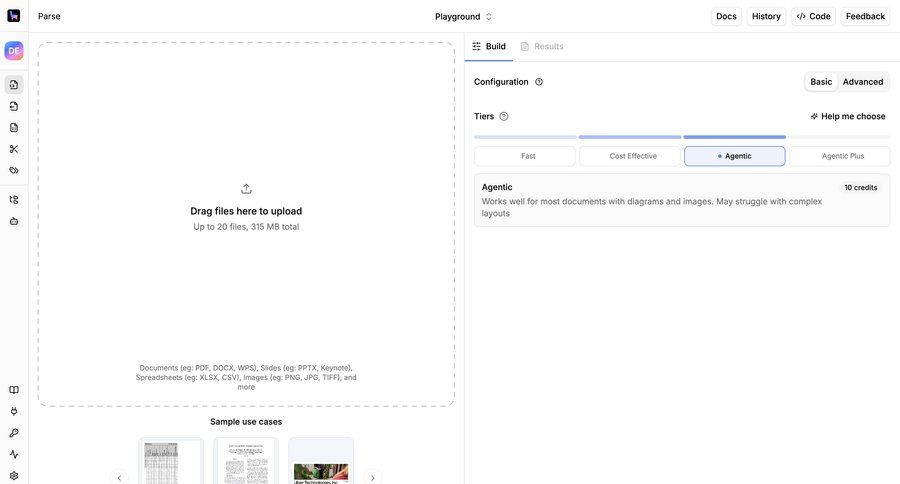Switch configuration mode to Basic
900x484 pixels.
pos(821,82)
